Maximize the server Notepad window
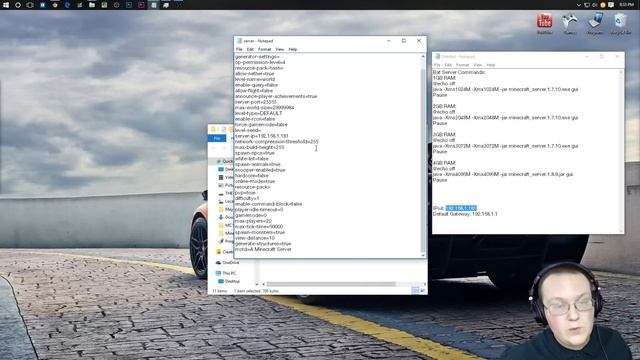Image resolution: width=640 pixels, height=360 pixels. [404, 40]
